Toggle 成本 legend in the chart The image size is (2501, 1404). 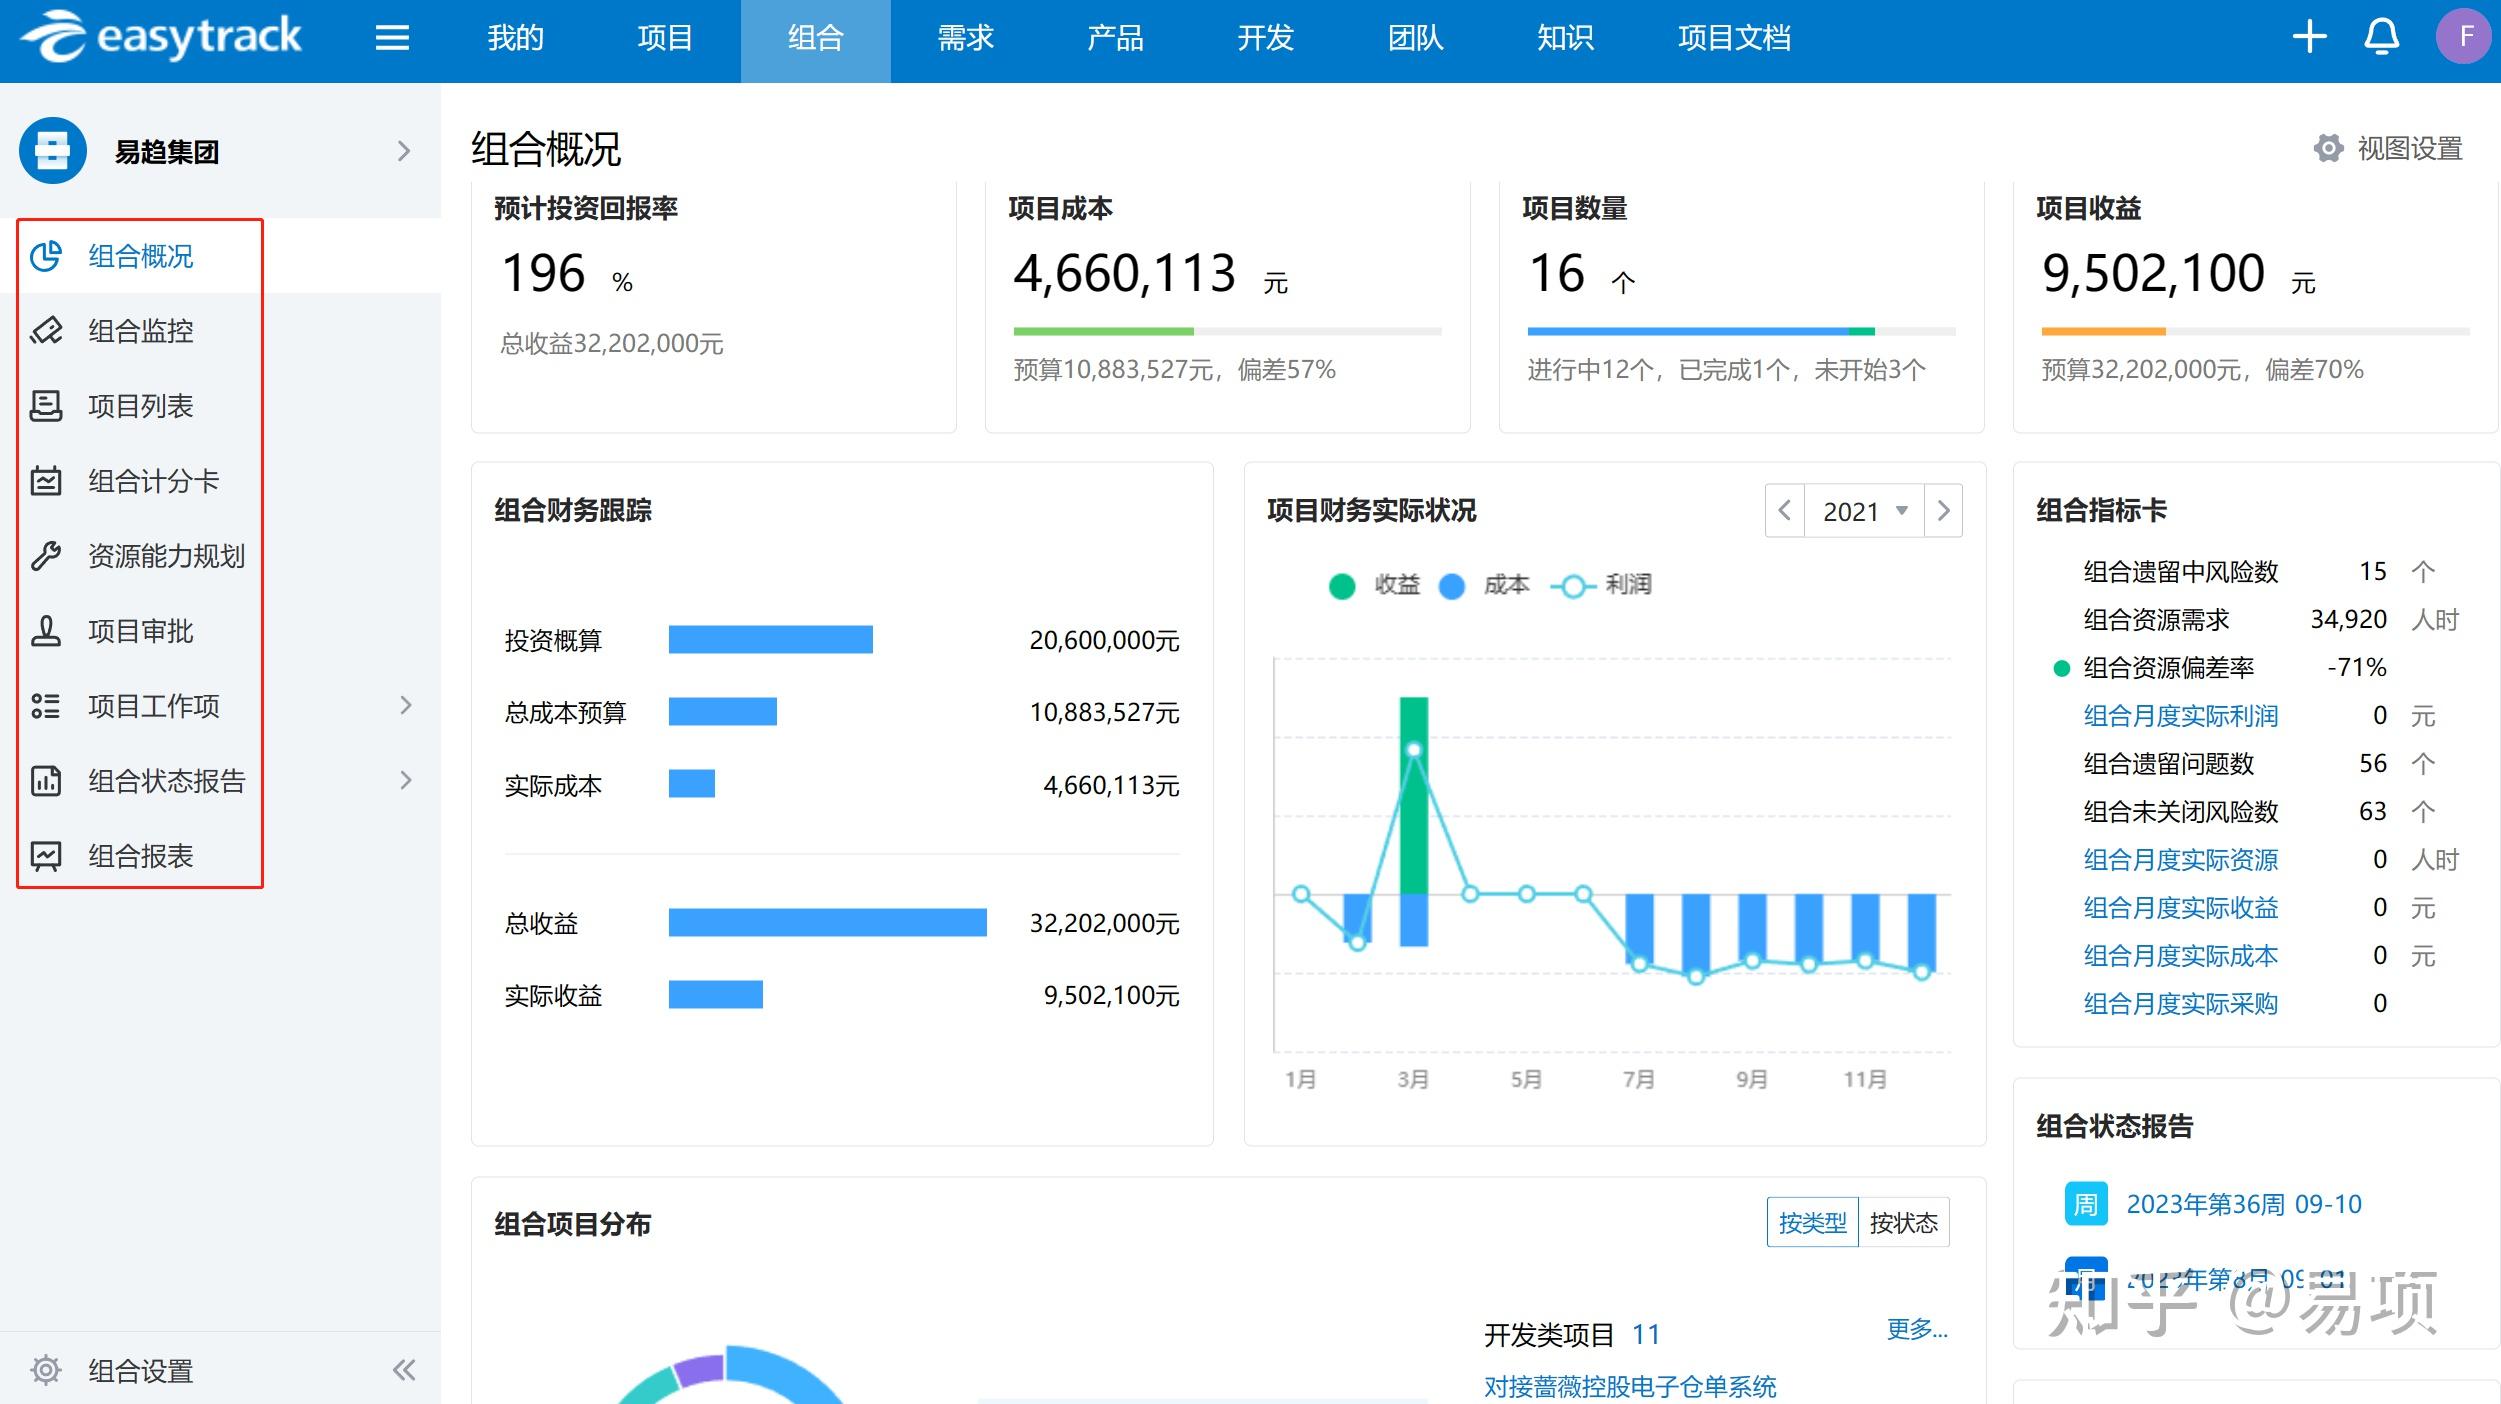coord(1484,585)
